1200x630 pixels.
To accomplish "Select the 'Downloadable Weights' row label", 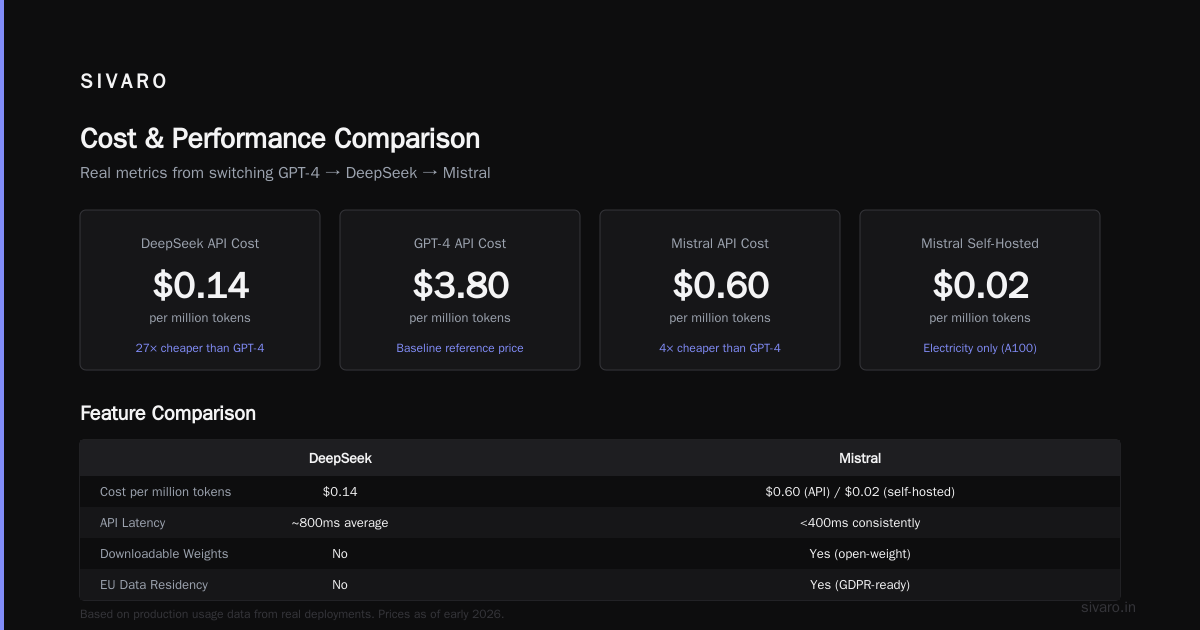I will [x=164, y=554].
